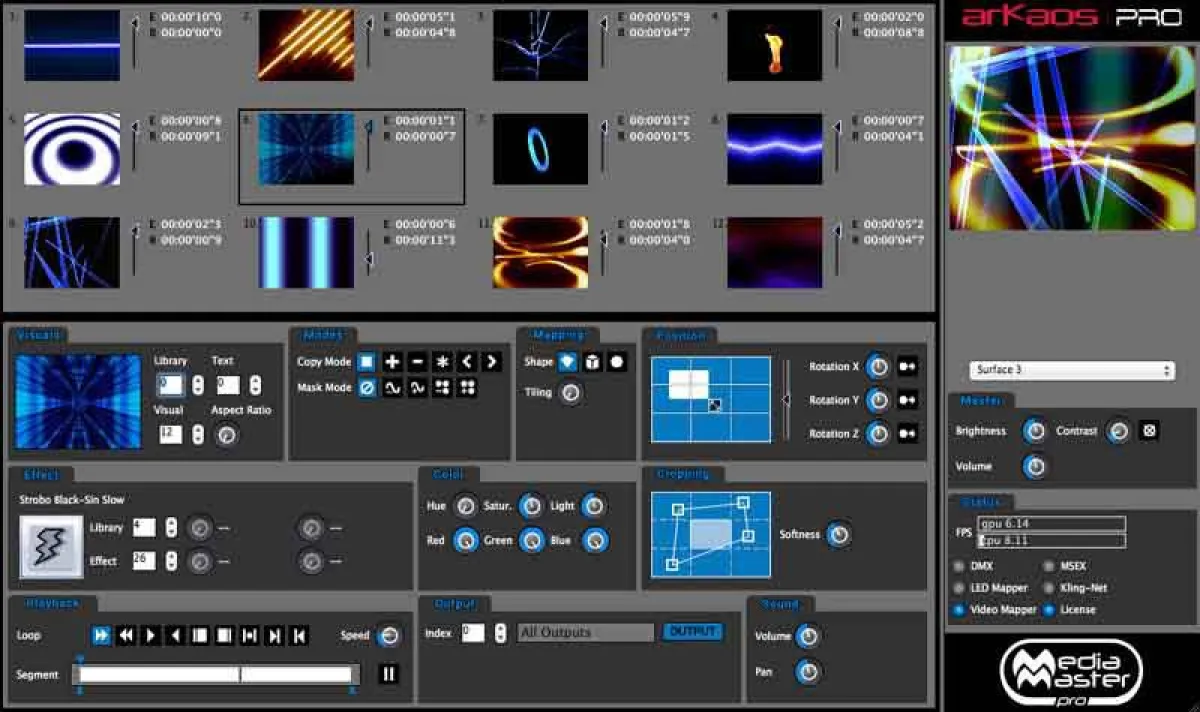This screenshot has height=712, width=1200.
Task: Activate the Kling-Net toggle
Action: coord(1048,587)
